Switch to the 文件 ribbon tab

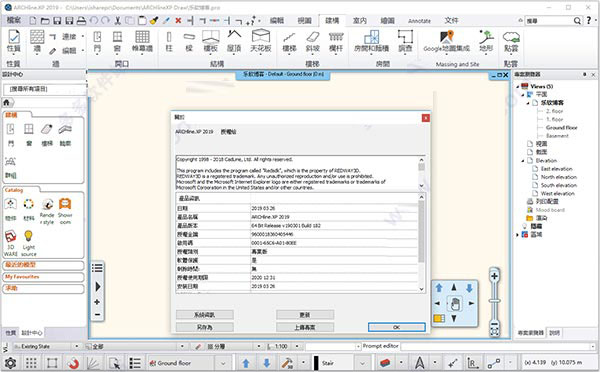pos(451,20)
